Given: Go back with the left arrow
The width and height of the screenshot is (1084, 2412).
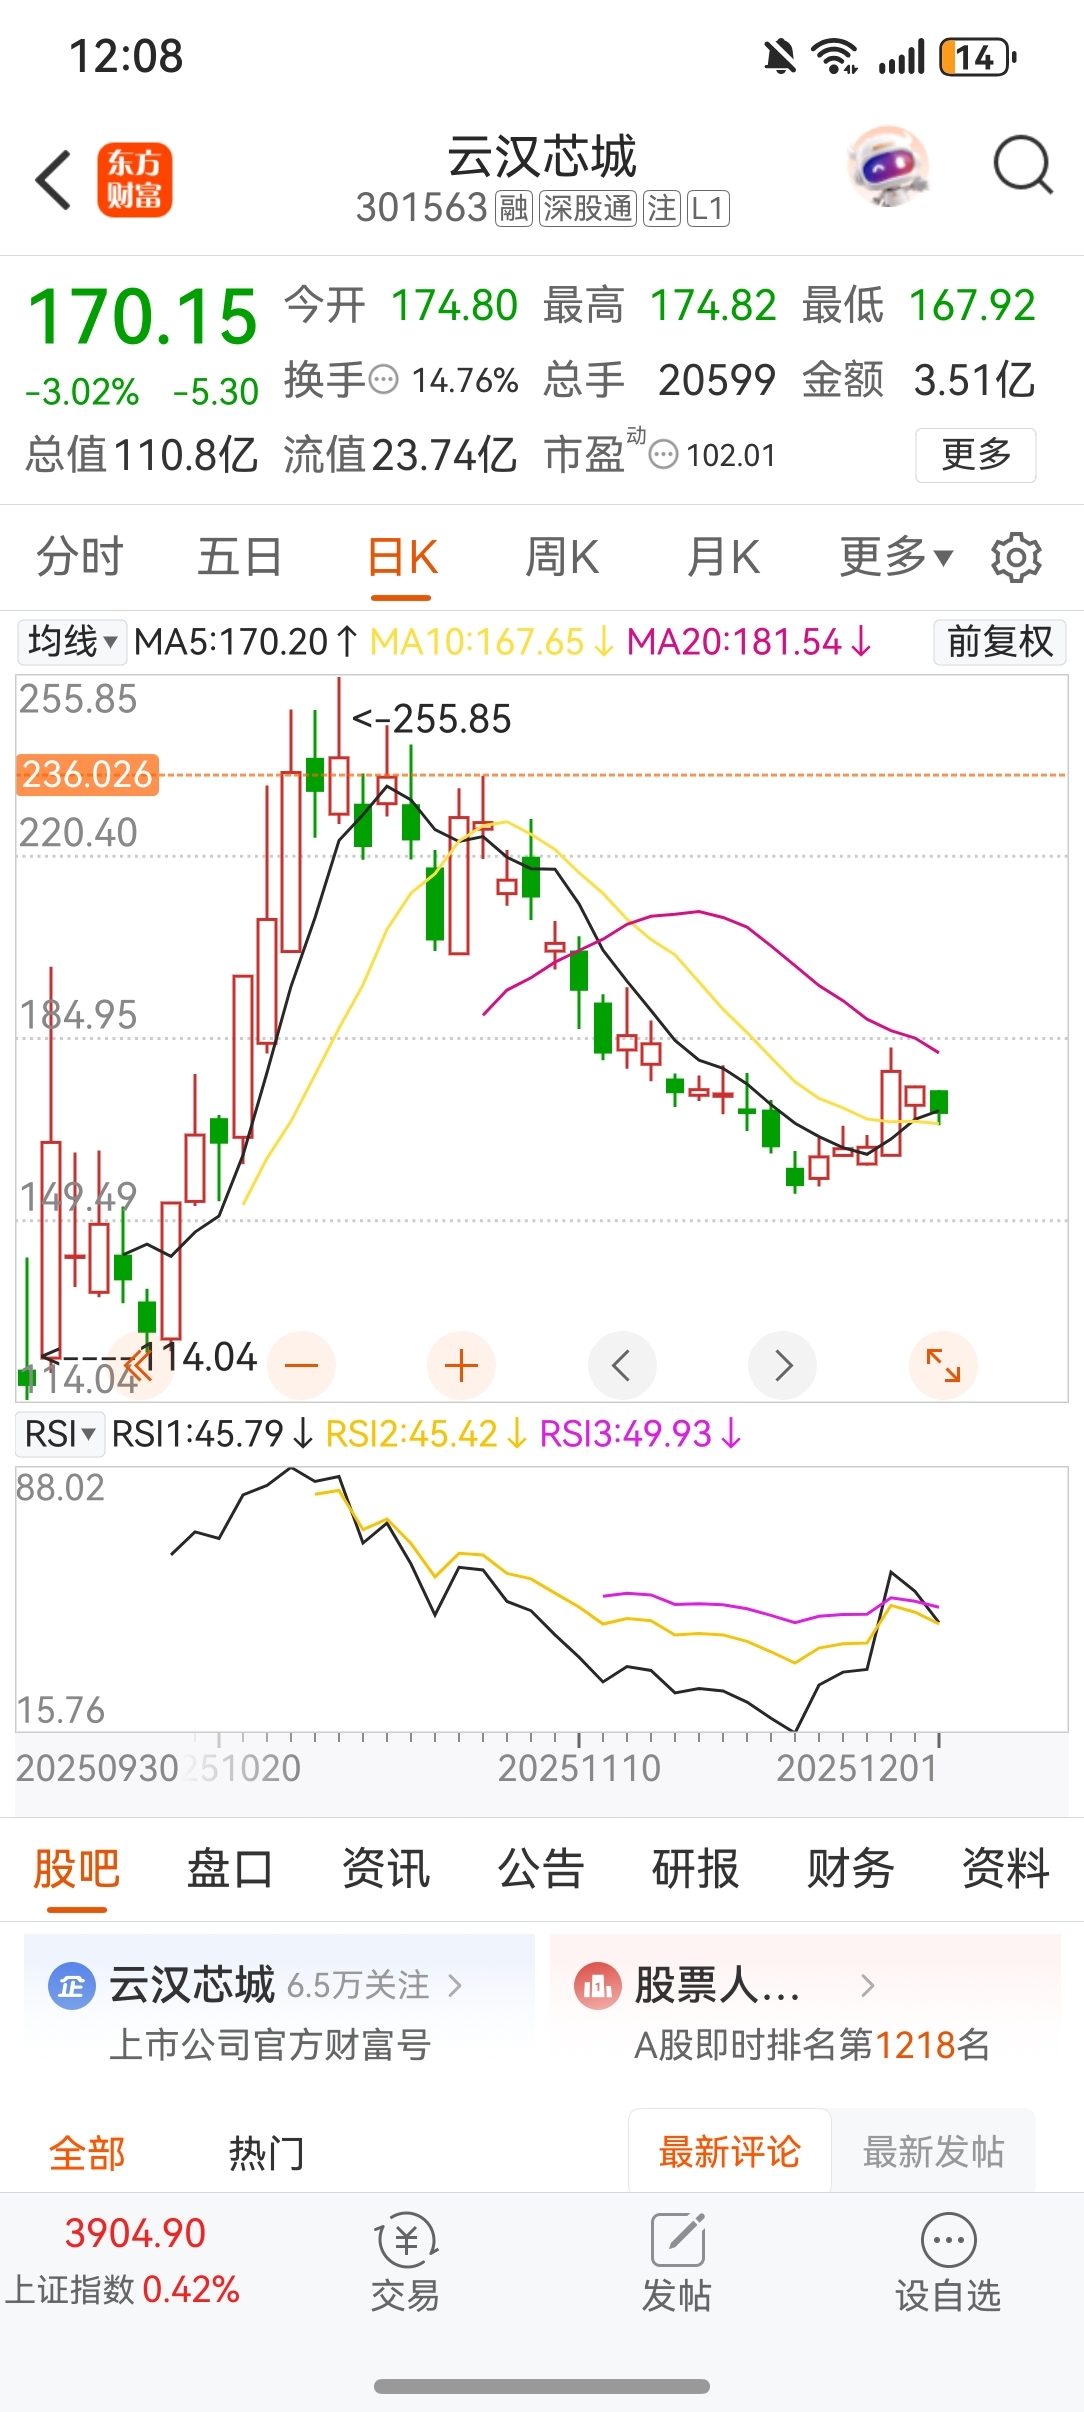Looking at the screenshot, I should 54,180.
